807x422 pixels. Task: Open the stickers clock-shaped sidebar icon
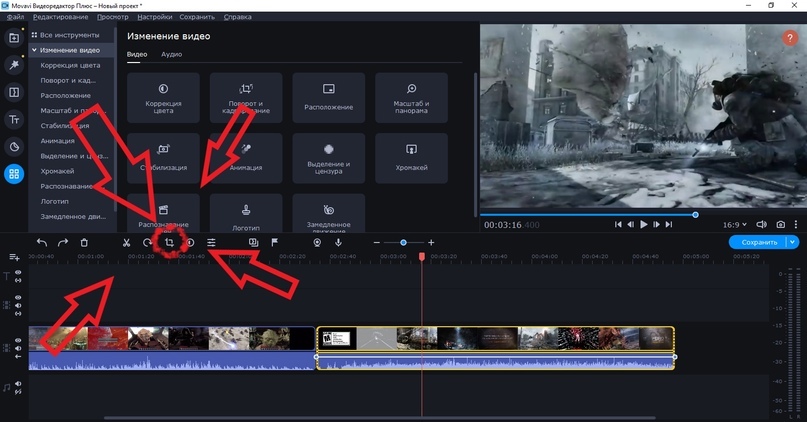pos(14,147)
